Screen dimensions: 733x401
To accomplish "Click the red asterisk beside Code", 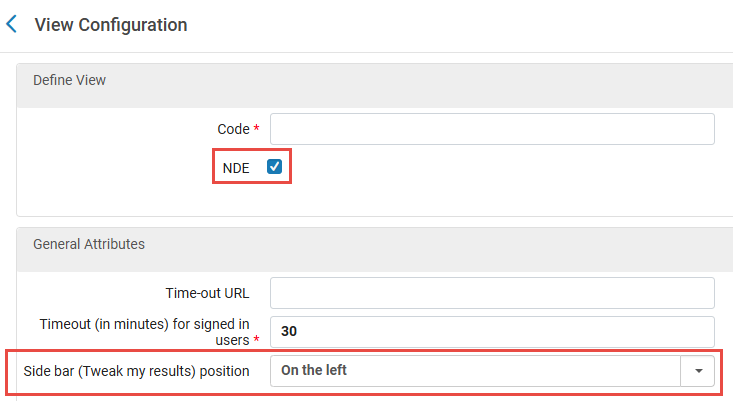I will [x=257, y=130].
